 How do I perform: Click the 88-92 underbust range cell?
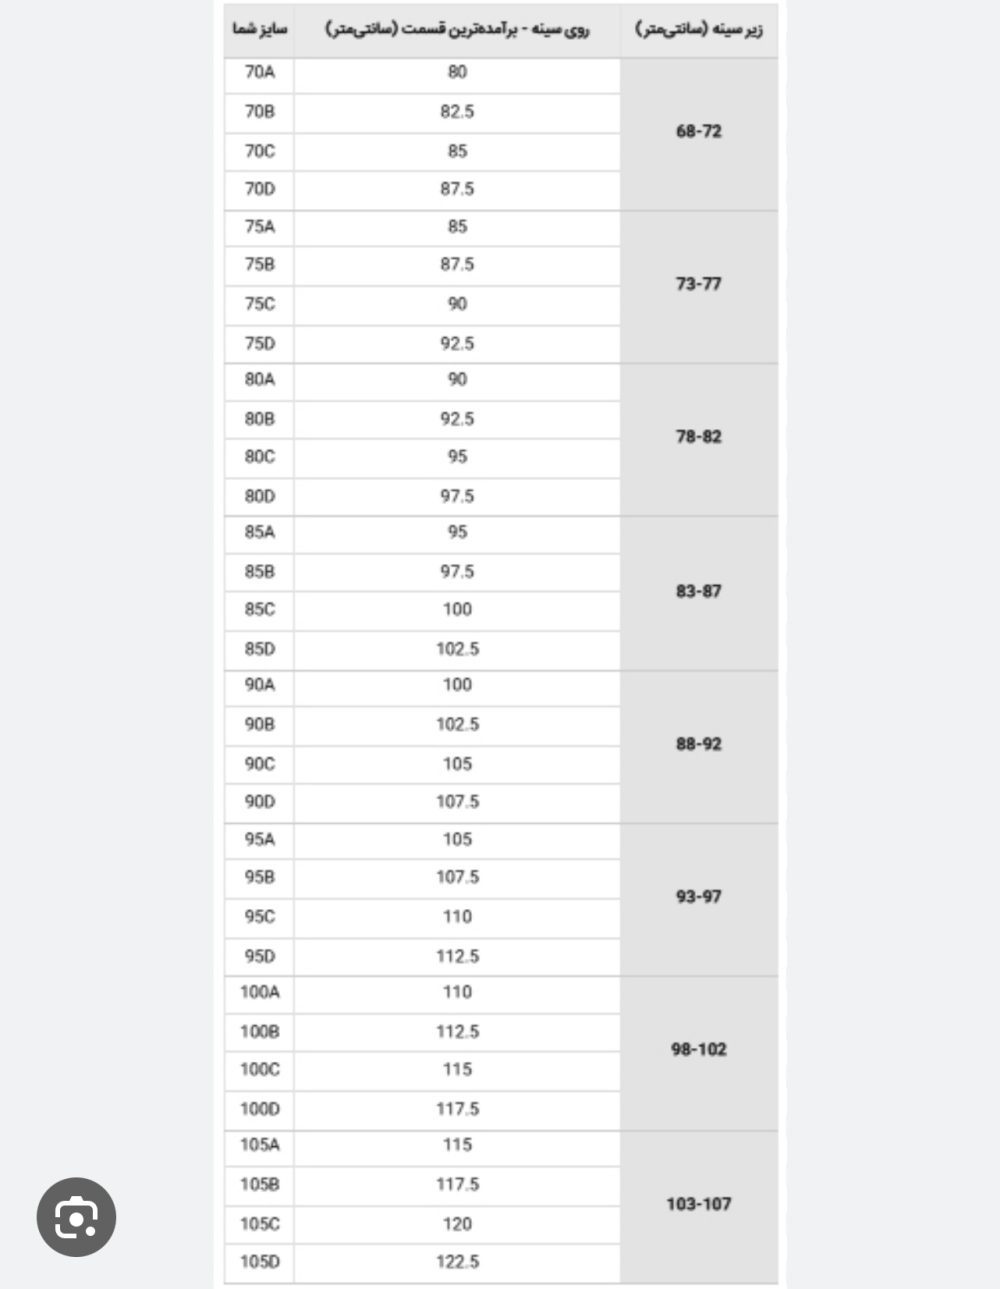pyautogui.click(x=698, y=745)
